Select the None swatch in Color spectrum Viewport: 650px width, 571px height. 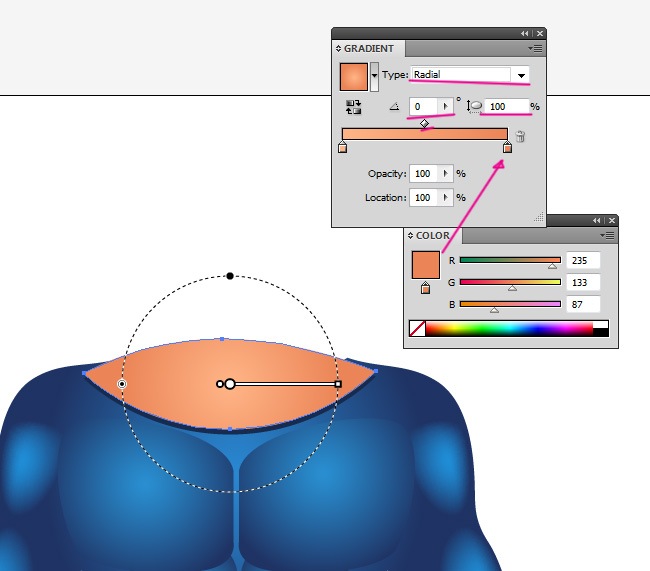pyautogui.click(x=417, y=328)
